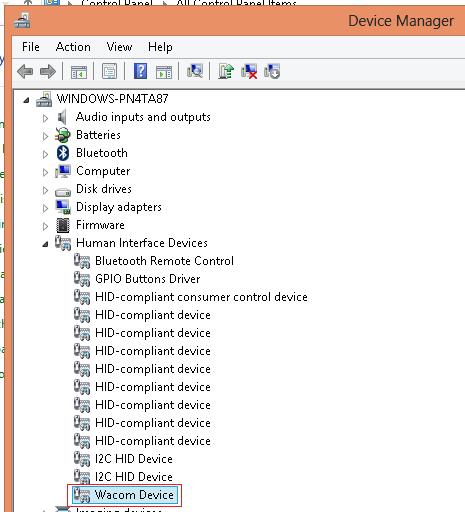Click the Bluetooth Remote Control device icon

[82, 261]
